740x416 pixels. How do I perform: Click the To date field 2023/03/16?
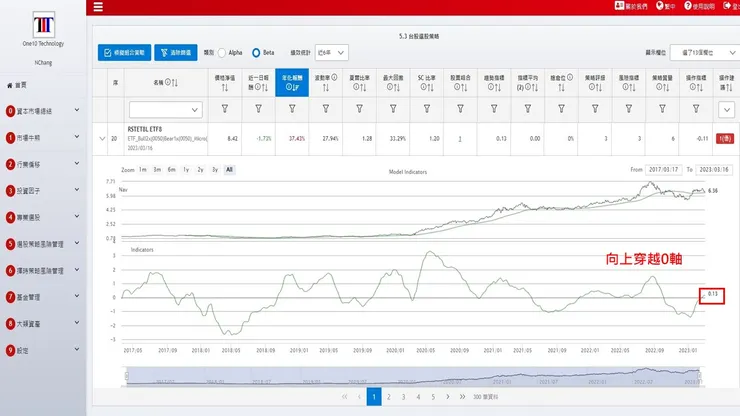714,170
